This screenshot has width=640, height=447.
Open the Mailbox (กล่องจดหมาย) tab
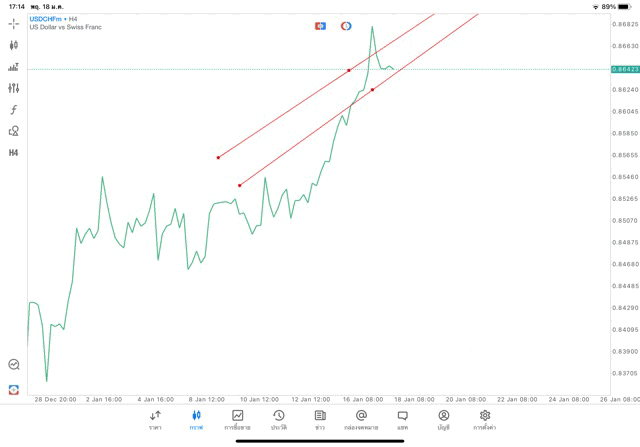pos(361,419)
